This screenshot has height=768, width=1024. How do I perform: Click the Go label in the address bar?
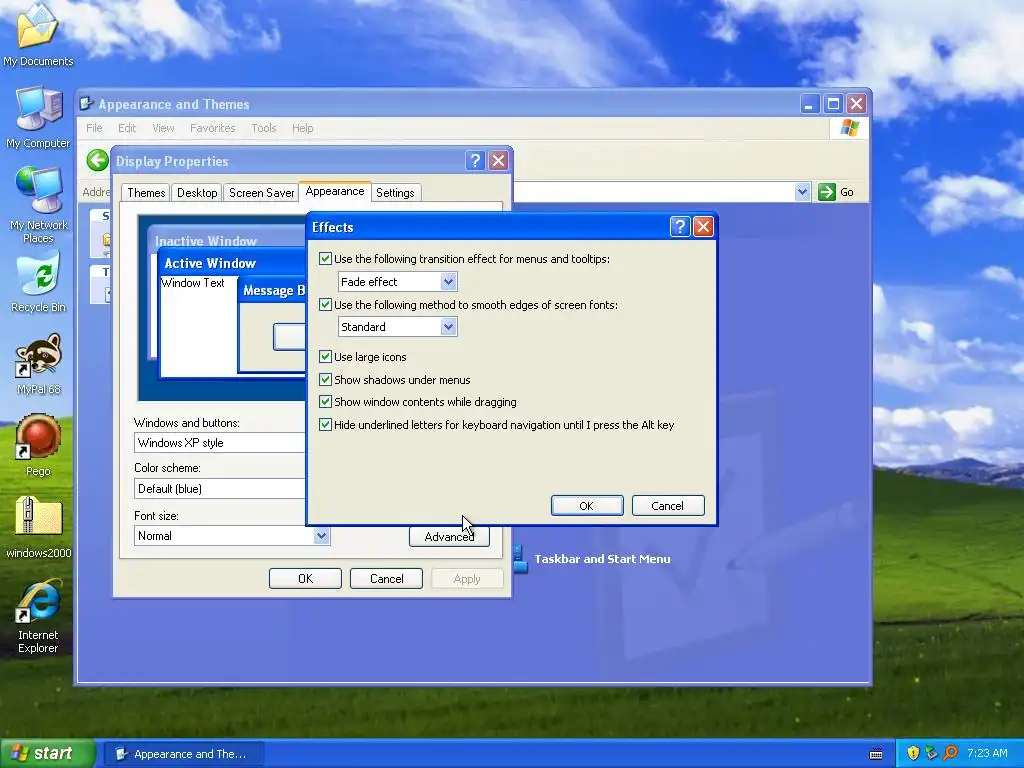pos(846,192)
